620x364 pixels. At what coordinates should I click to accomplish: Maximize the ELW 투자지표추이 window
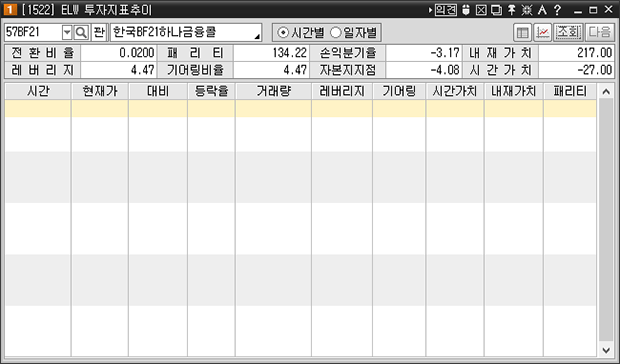(x=593, y=10)
